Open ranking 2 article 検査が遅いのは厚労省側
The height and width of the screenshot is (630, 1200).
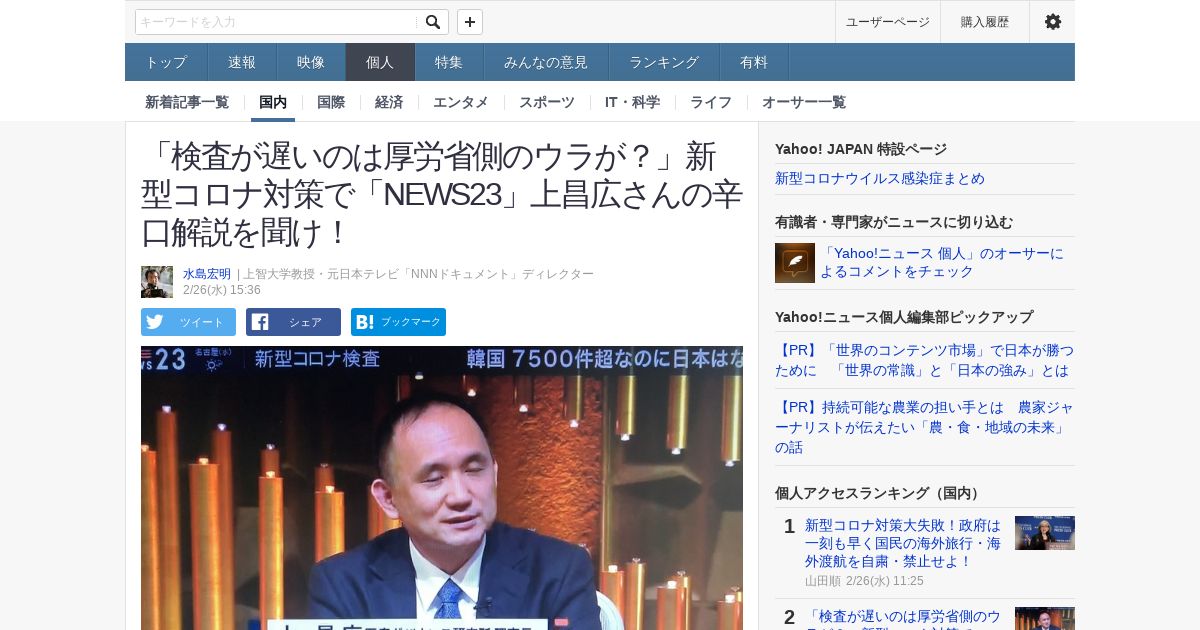903,617
